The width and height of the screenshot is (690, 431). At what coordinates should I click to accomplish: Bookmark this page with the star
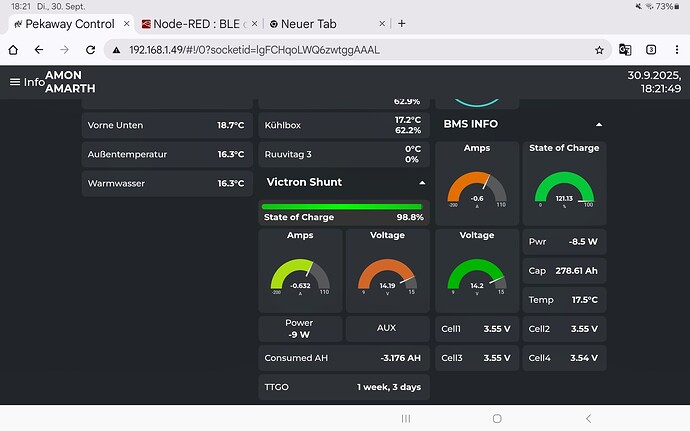pyautogui.click(x=599, y=49)
